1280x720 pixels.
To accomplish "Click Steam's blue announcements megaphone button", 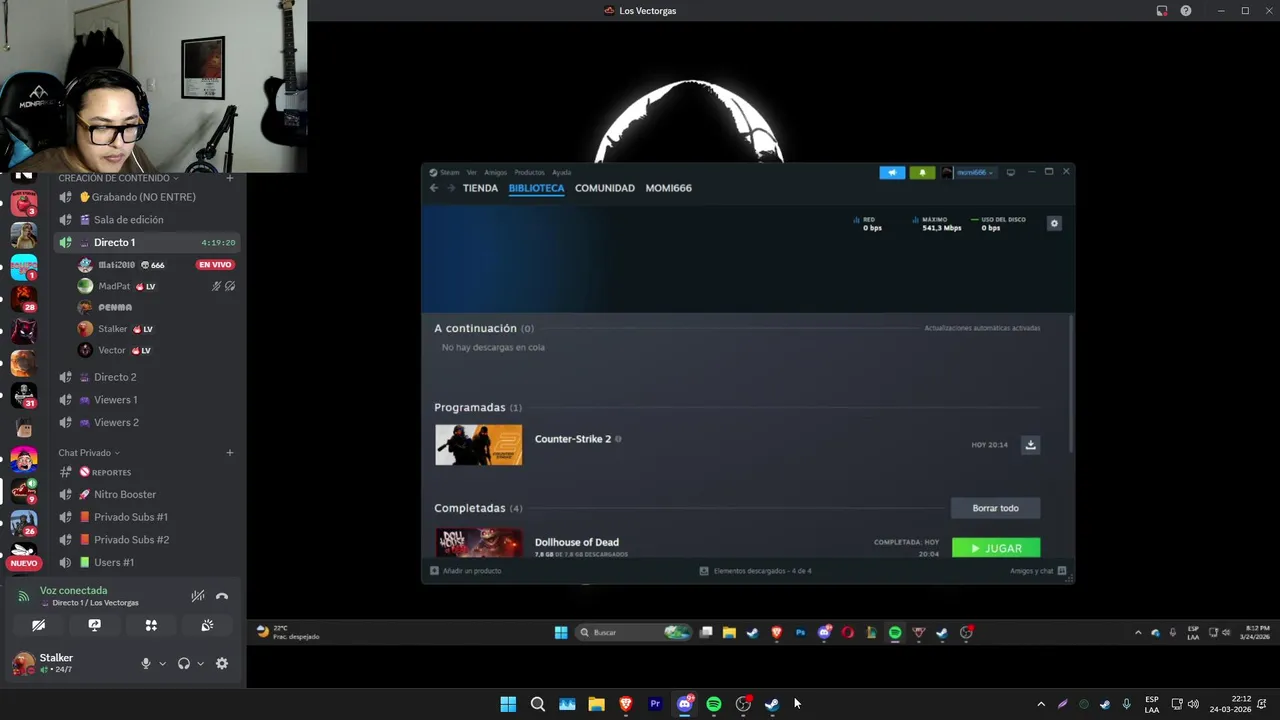I will pos(892,173).
